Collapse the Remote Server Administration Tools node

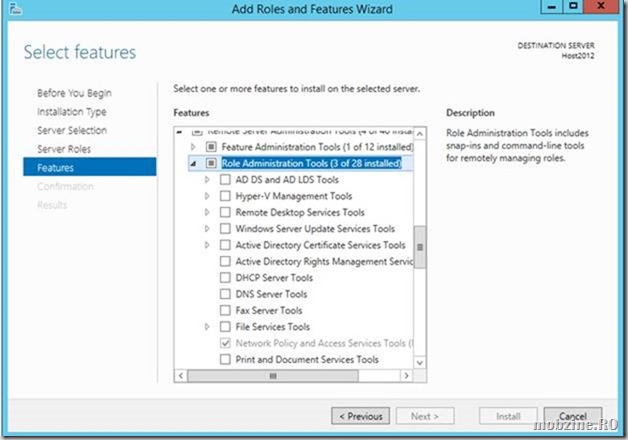tap(180, 132)
